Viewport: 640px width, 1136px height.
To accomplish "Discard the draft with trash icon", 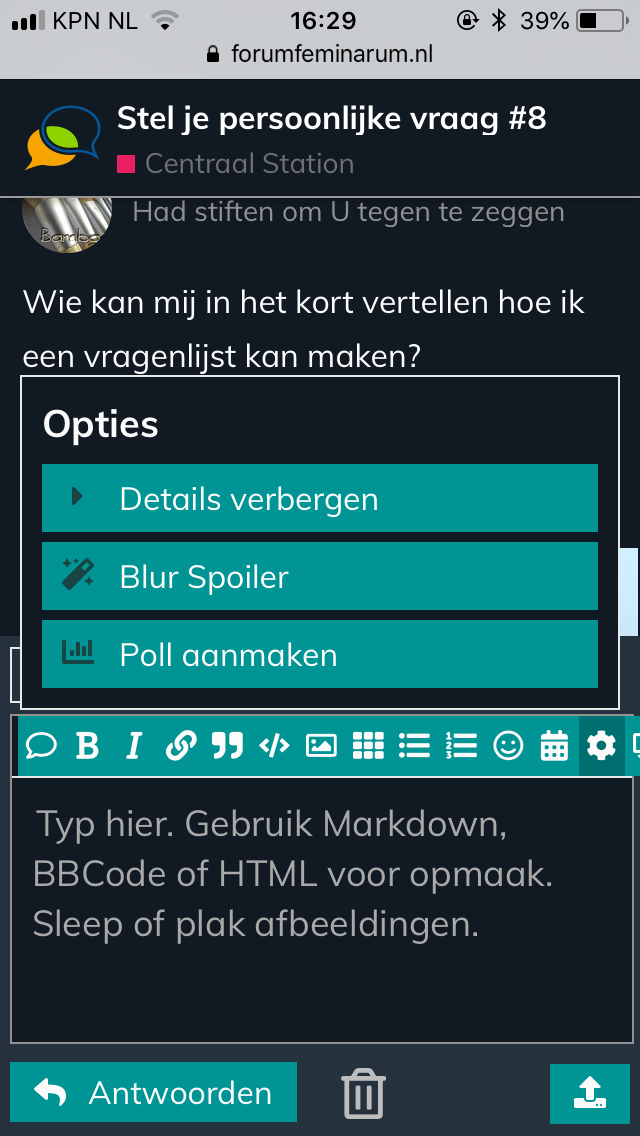I will tap(363, 1092).
